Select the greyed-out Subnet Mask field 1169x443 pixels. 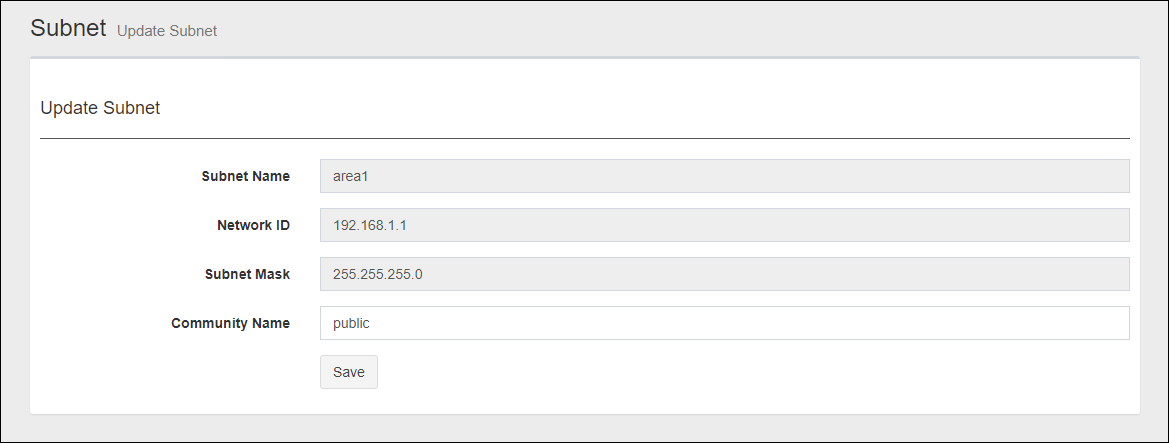coord(724,274)
